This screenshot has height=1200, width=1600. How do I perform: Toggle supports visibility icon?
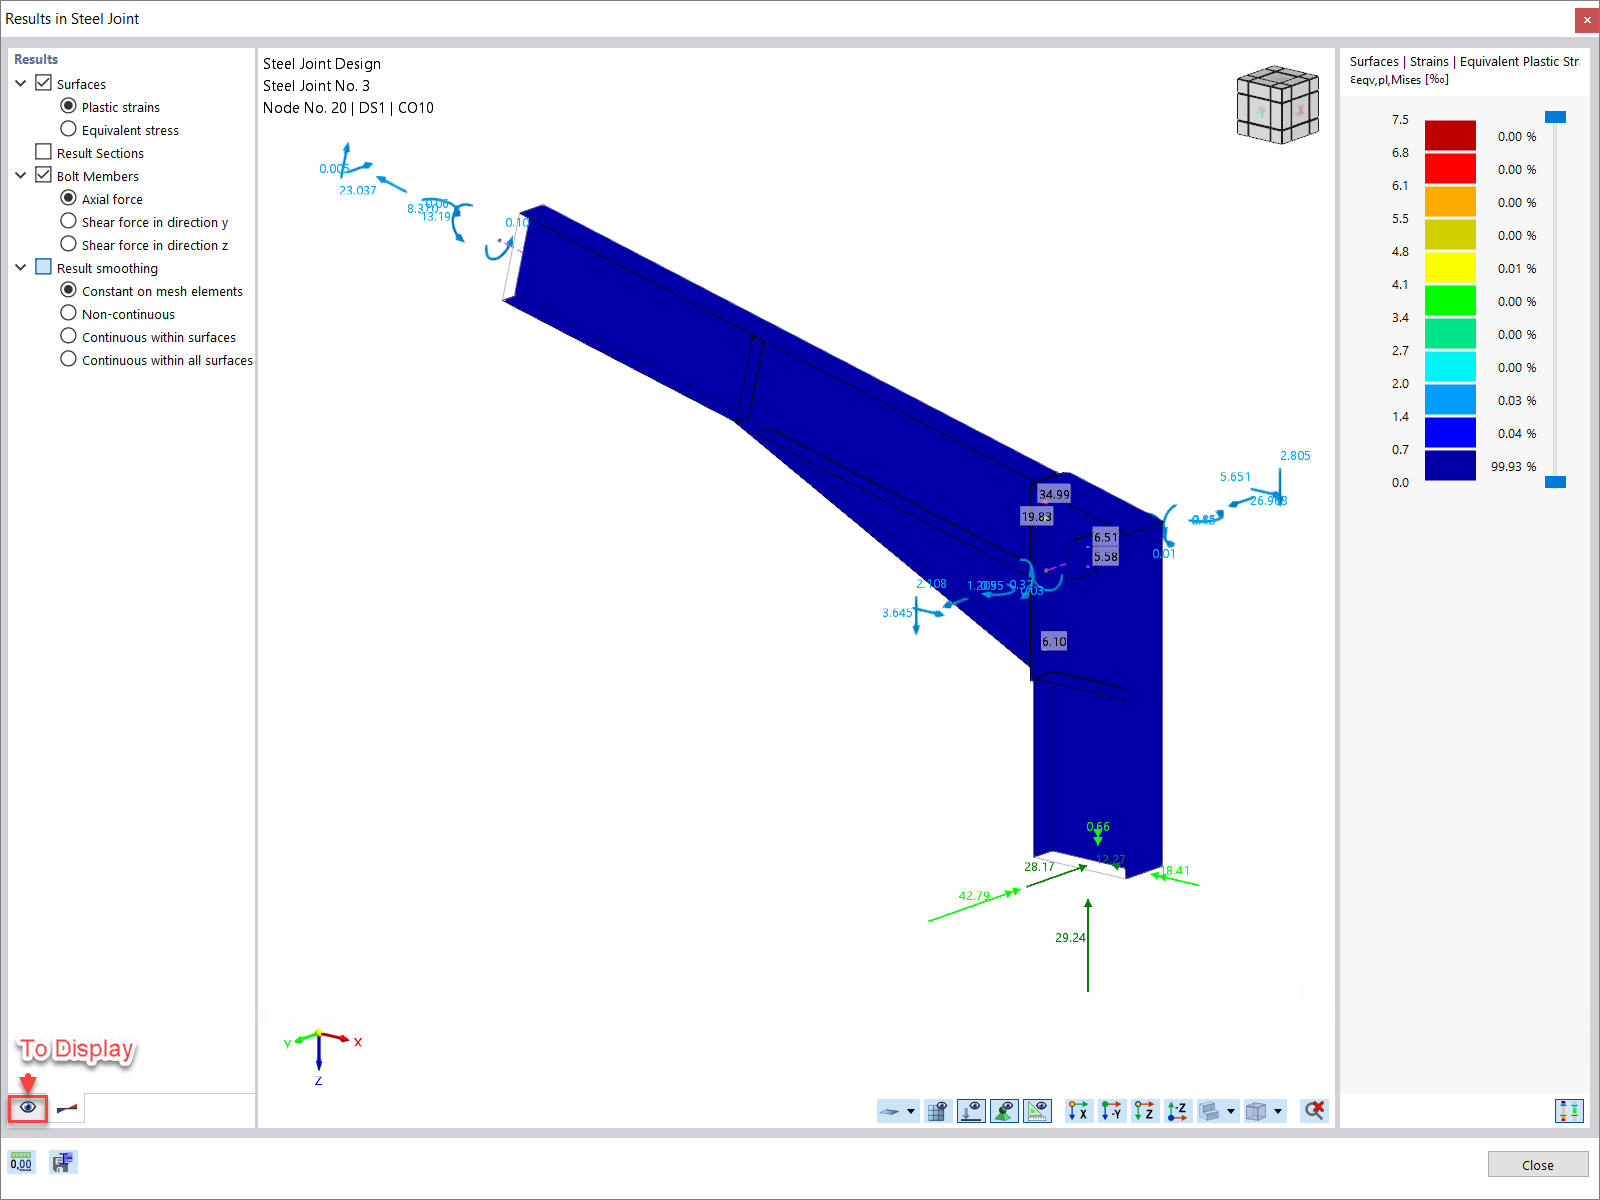tap(1004, 1111)
